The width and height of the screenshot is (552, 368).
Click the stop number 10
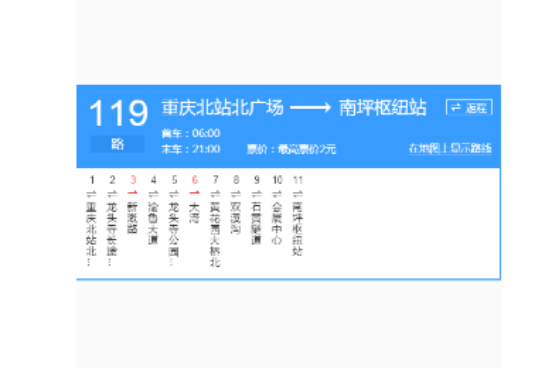(x=277, y=180)
